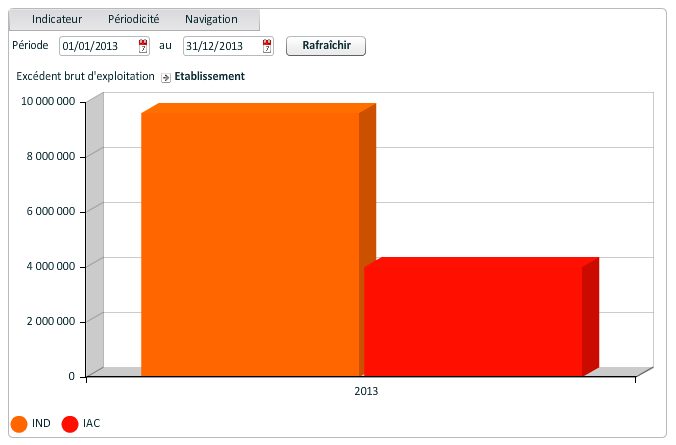676x445 pixels.
Task: Click the IND legend label
Action: 41,423
